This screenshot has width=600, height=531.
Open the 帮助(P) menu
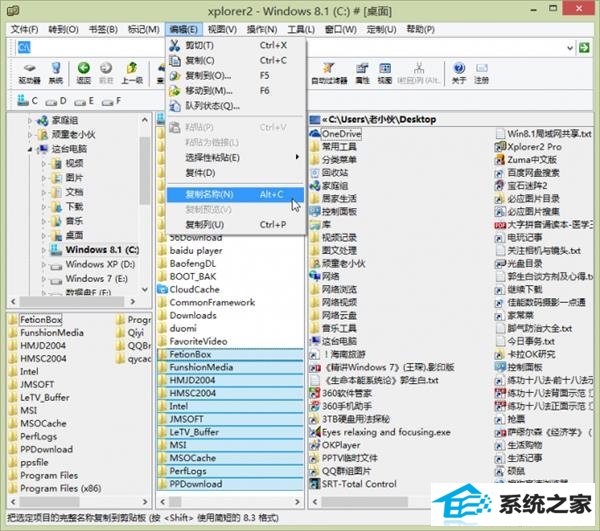420,29
